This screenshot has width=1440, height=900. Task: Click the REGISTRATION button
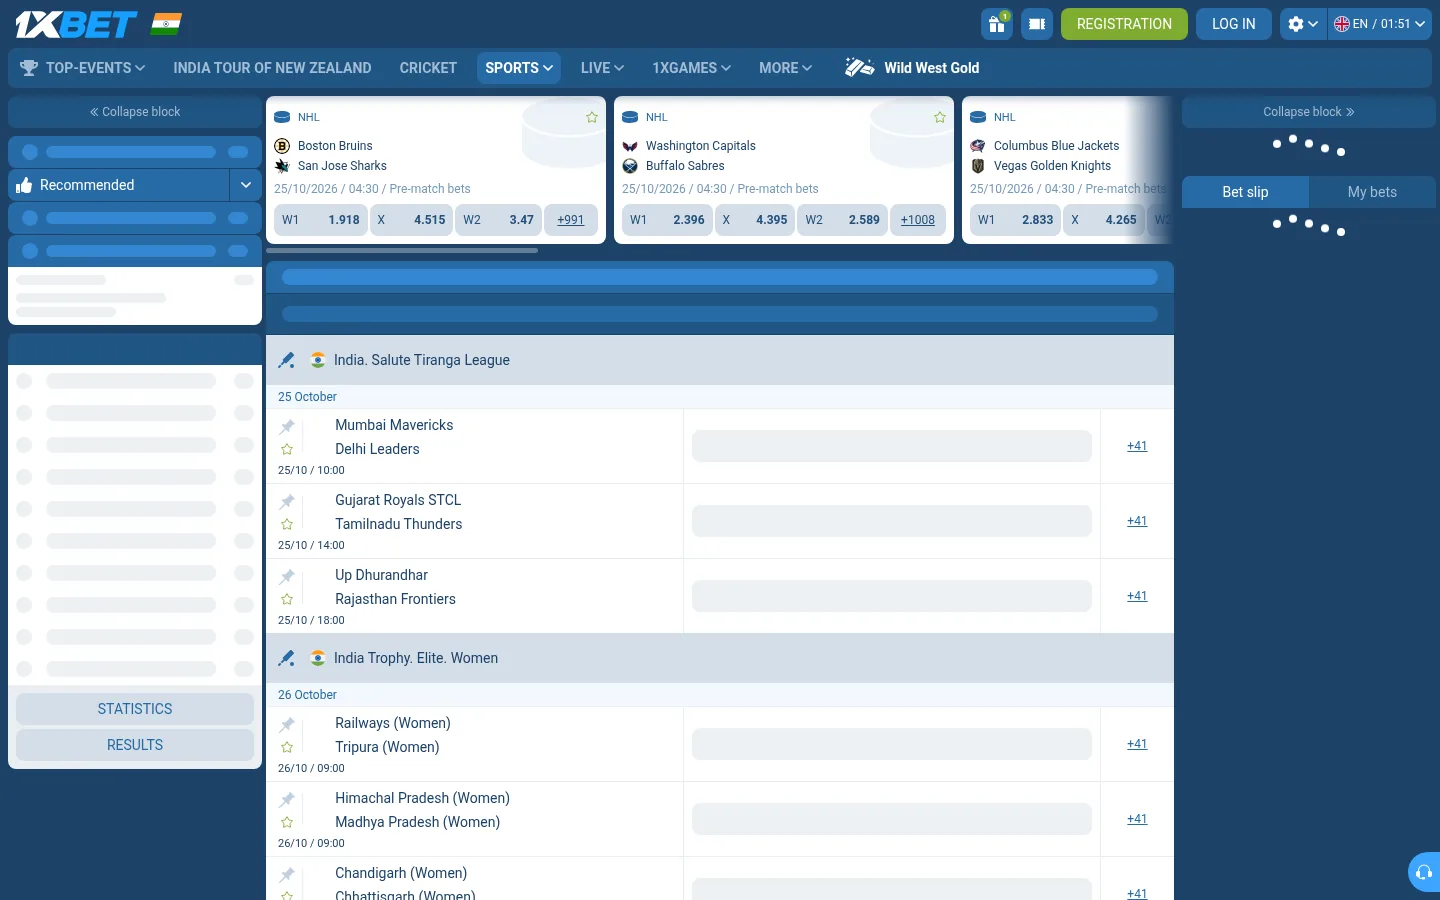tap(1124, 24)
